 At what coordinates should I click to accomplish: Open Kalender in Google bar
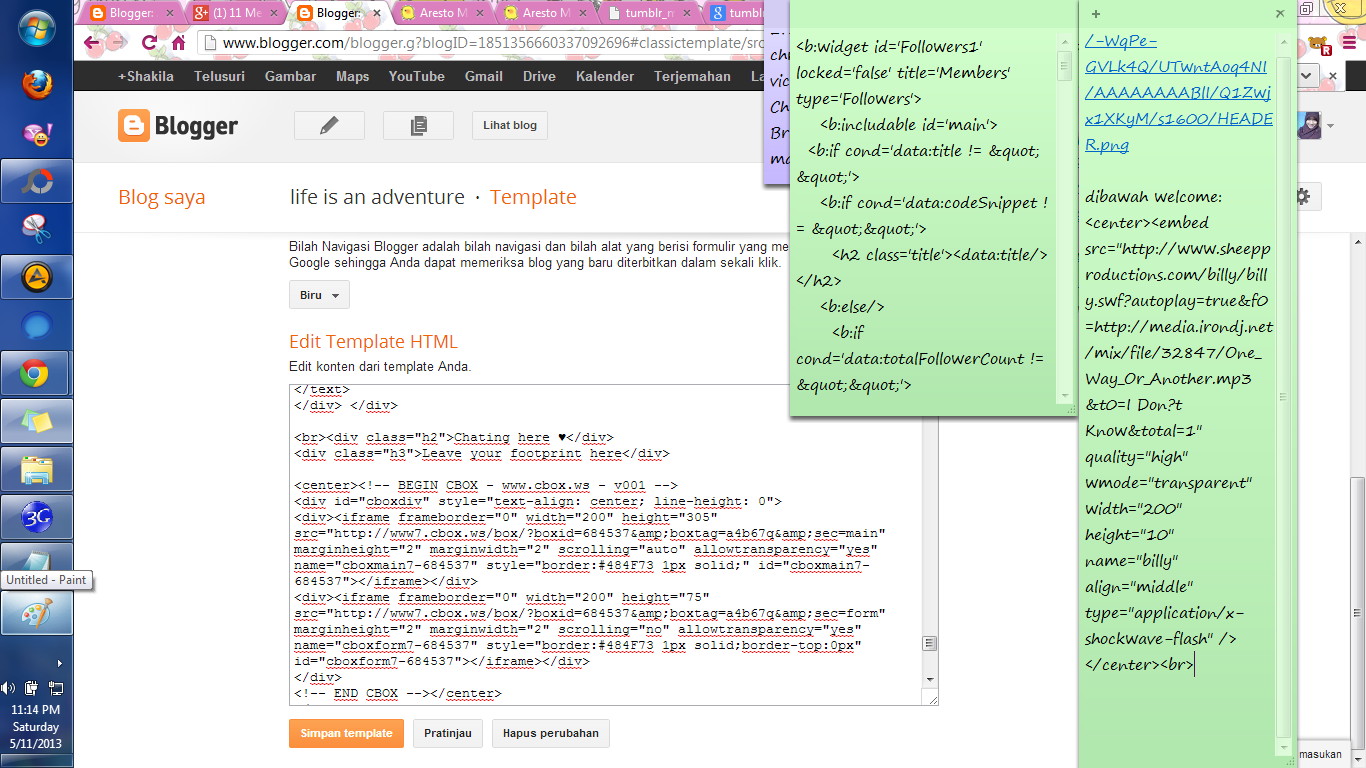(605, 76)
